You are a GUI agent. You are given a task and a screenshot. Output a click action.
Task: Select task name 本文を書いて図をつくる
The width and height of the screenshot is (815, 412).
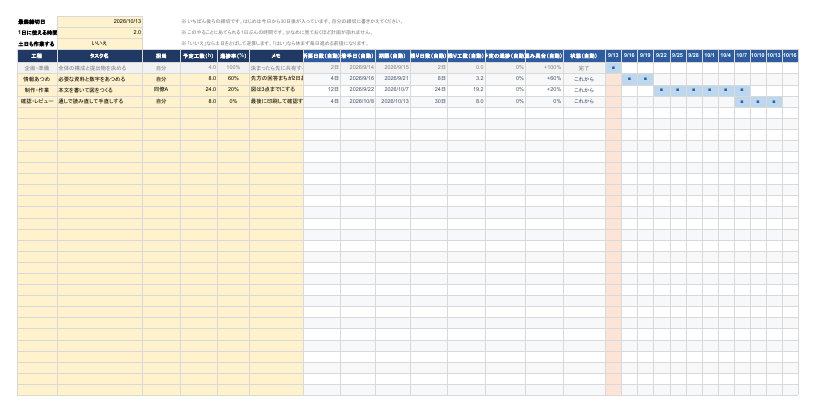point(100,90)
